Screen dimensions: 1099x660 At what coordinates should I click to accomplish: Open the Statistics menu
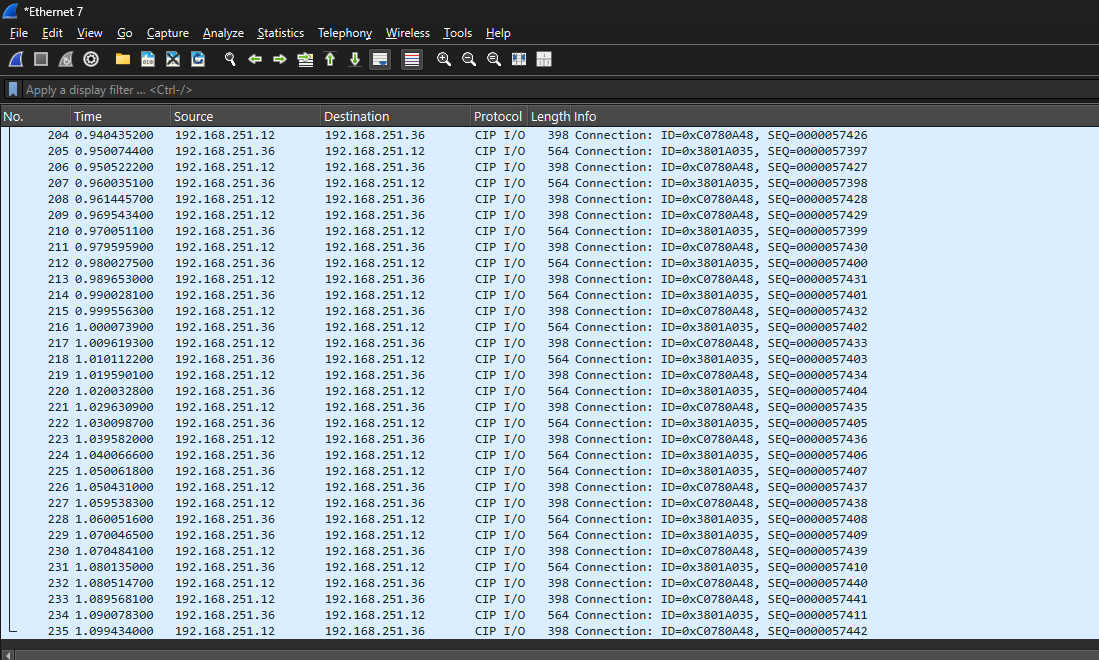coord(280,33)
